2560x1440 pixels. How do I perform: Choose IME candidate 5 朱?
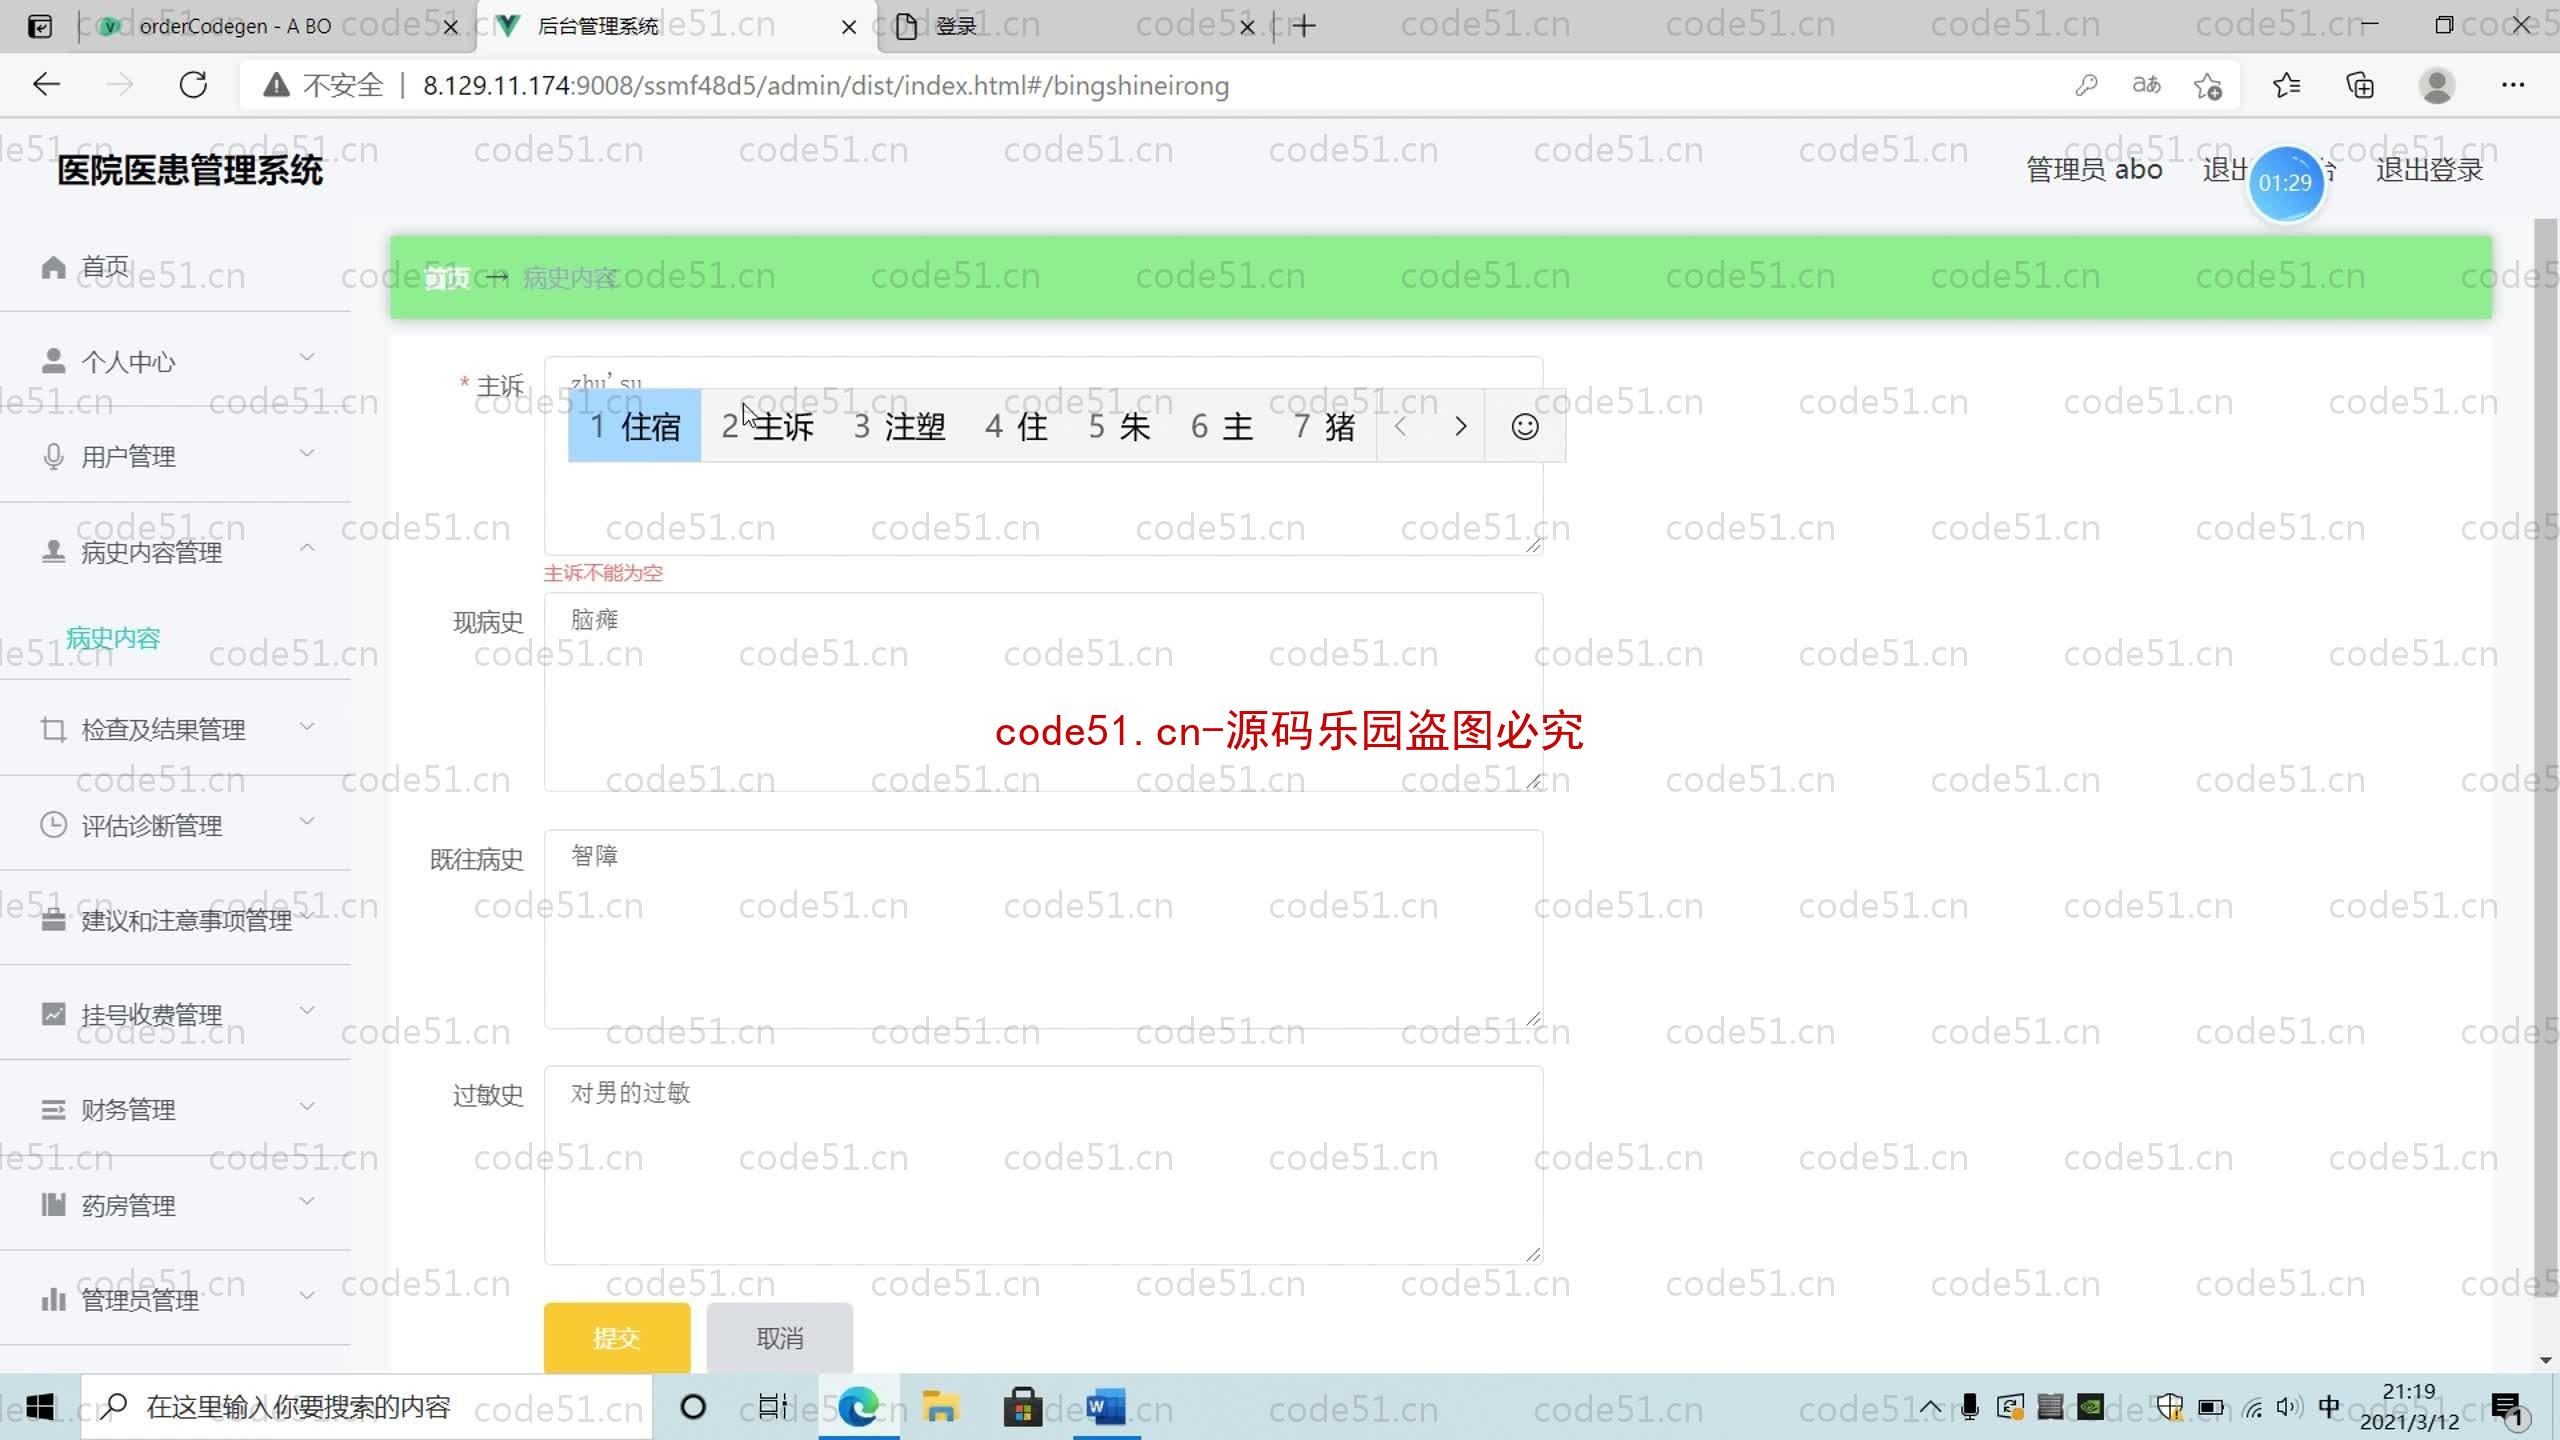click(1120, 427)
